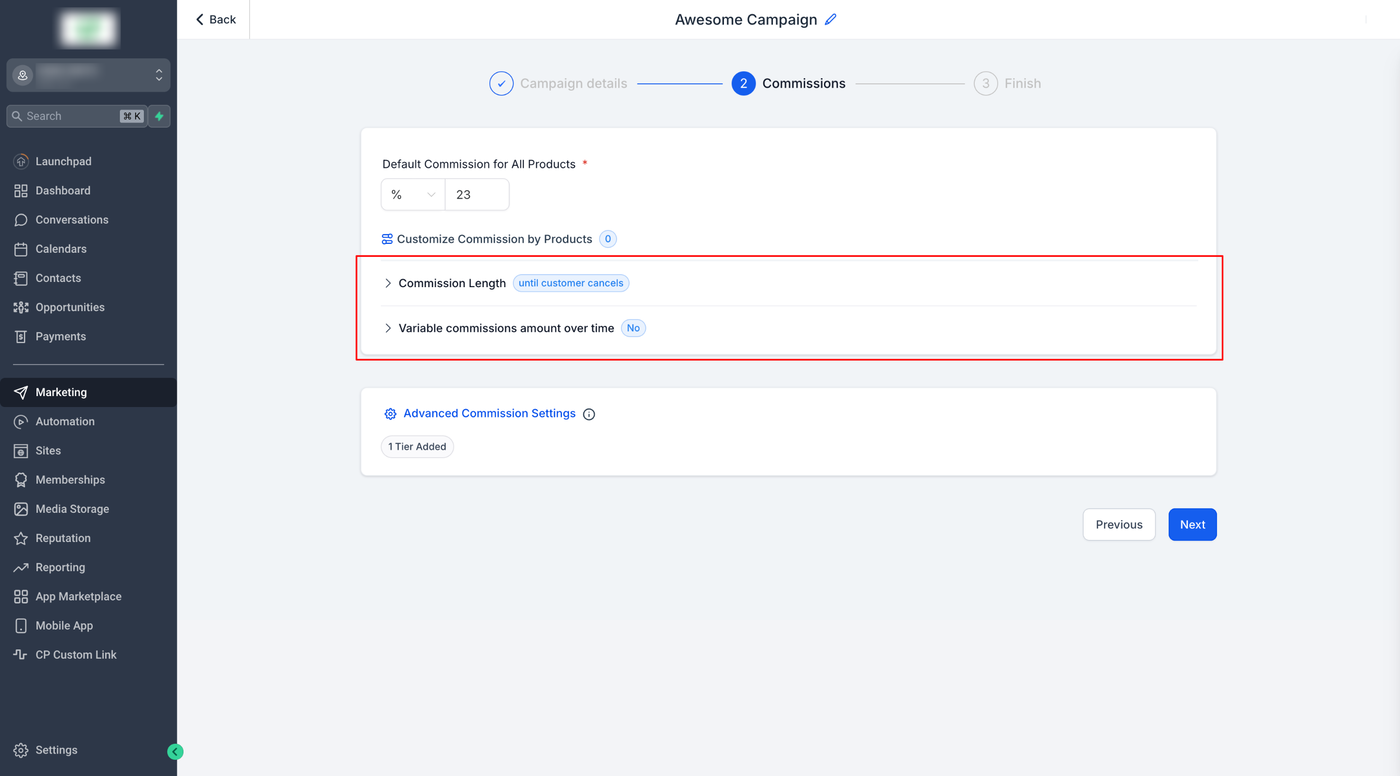This screenshot has width=1400, height=776.
Task: Open the percent commission type dropdown
Action: [413, 195]
